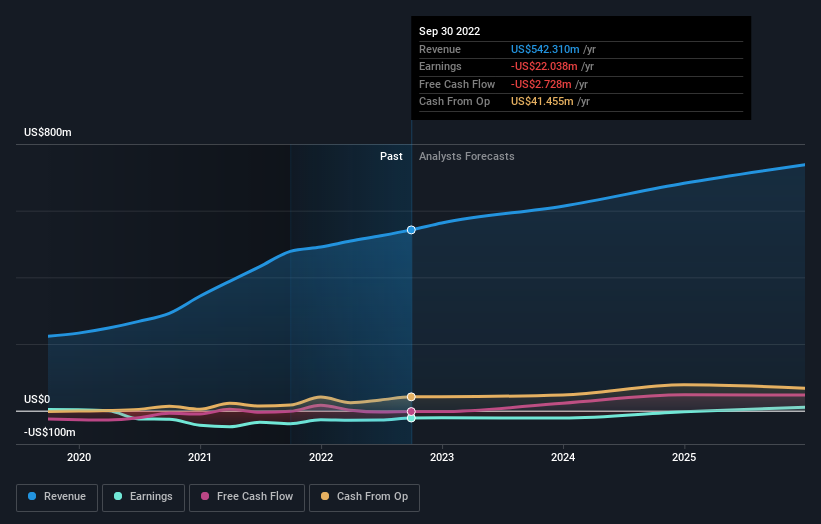Click the -US$2.728m free cash flow value
This screenshot has width=821, height=524.
click(541, 84)
